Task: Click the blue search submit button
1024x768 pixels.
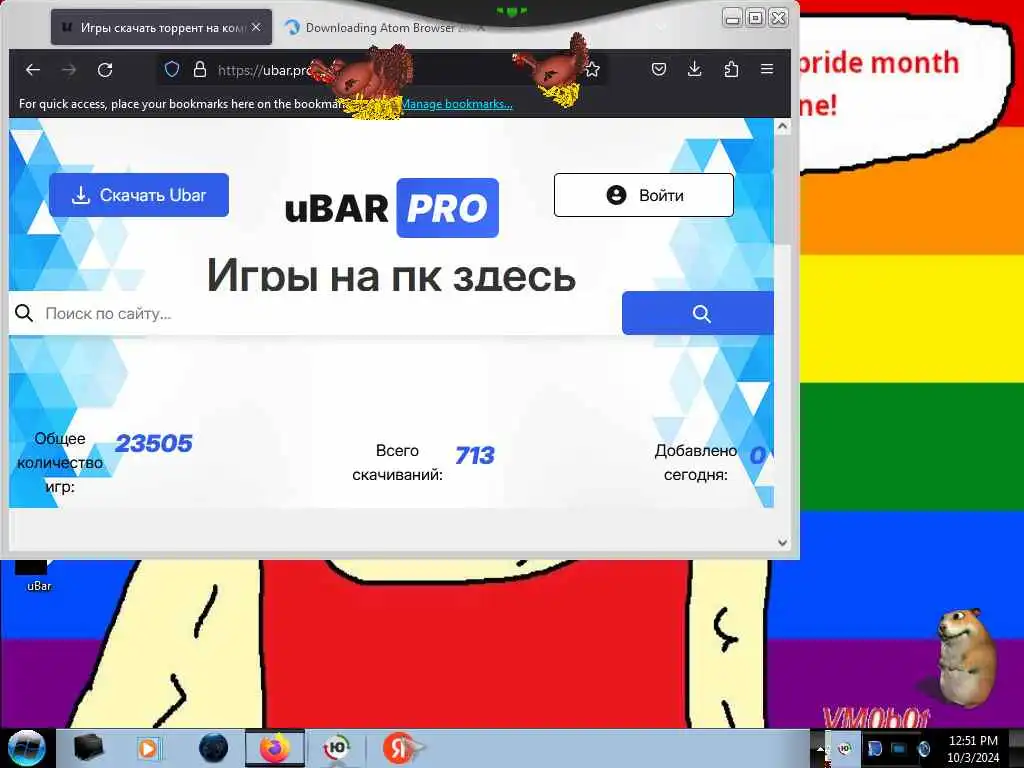Action: (698, 313)
